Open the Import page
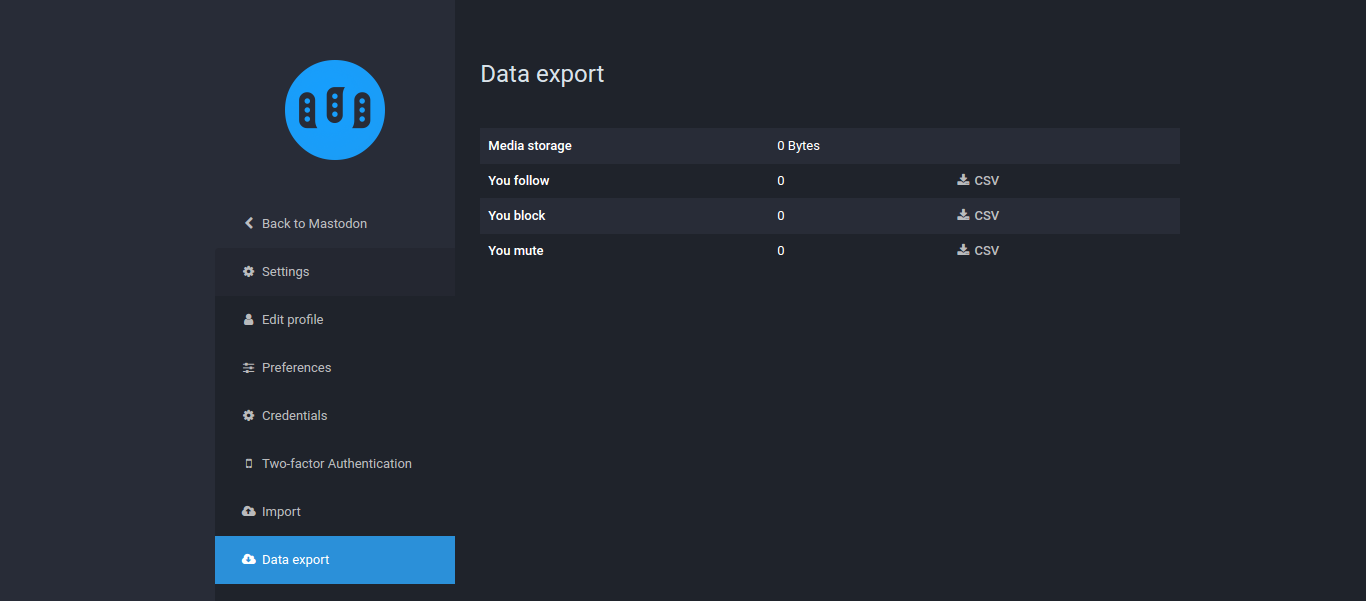This screenshot has width=1366, height=601. point(335,512)
